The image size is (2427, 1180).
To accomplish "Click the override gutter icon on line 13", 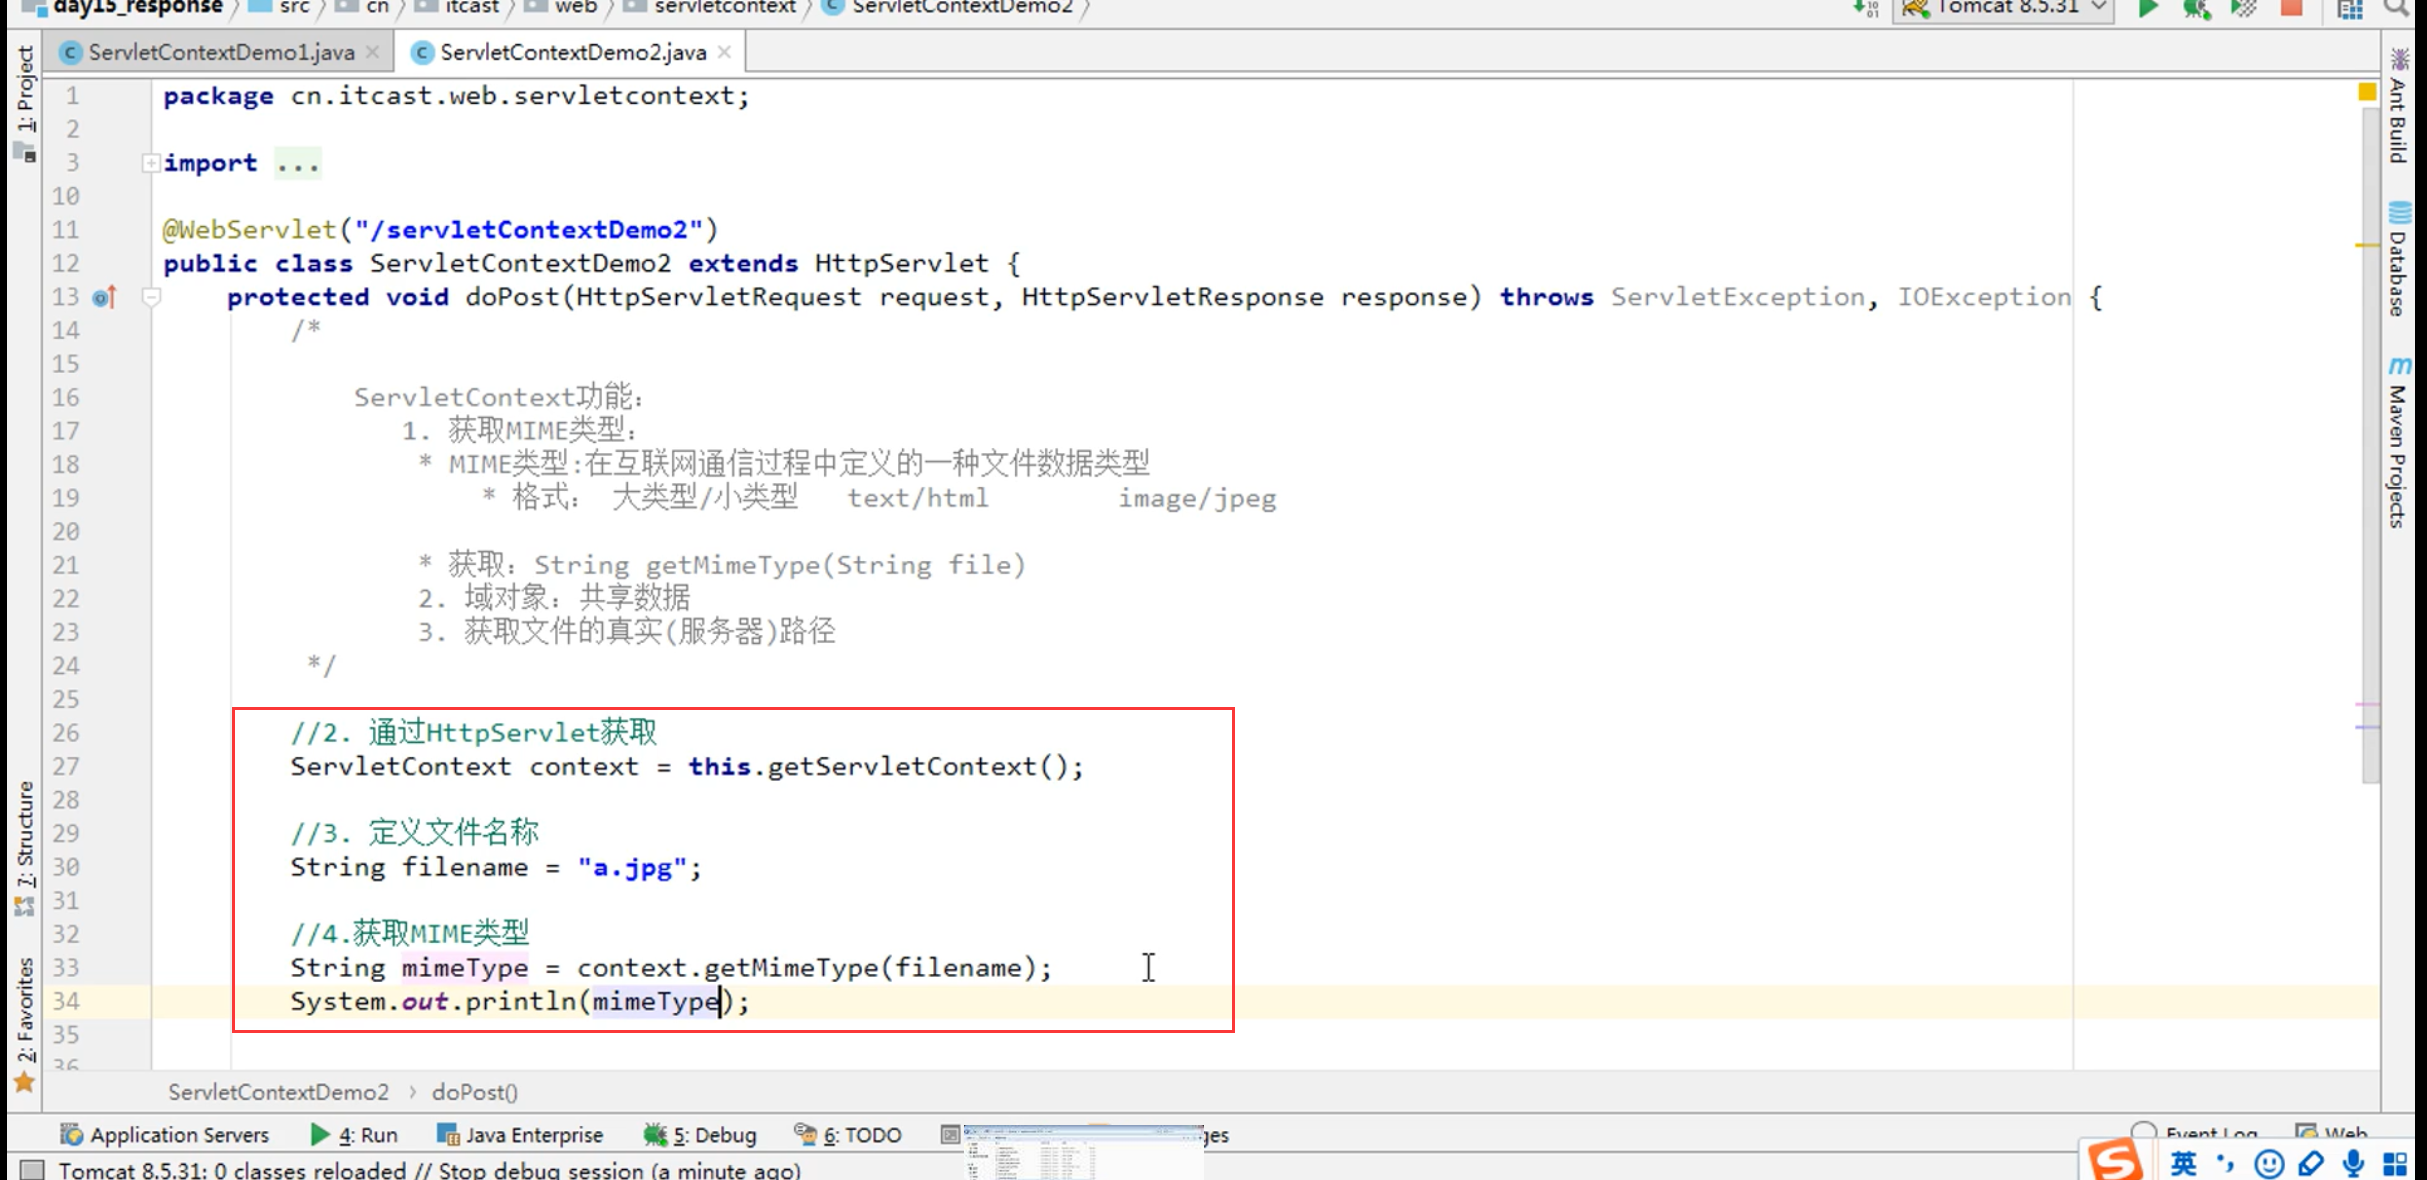I will pos(105,297).
